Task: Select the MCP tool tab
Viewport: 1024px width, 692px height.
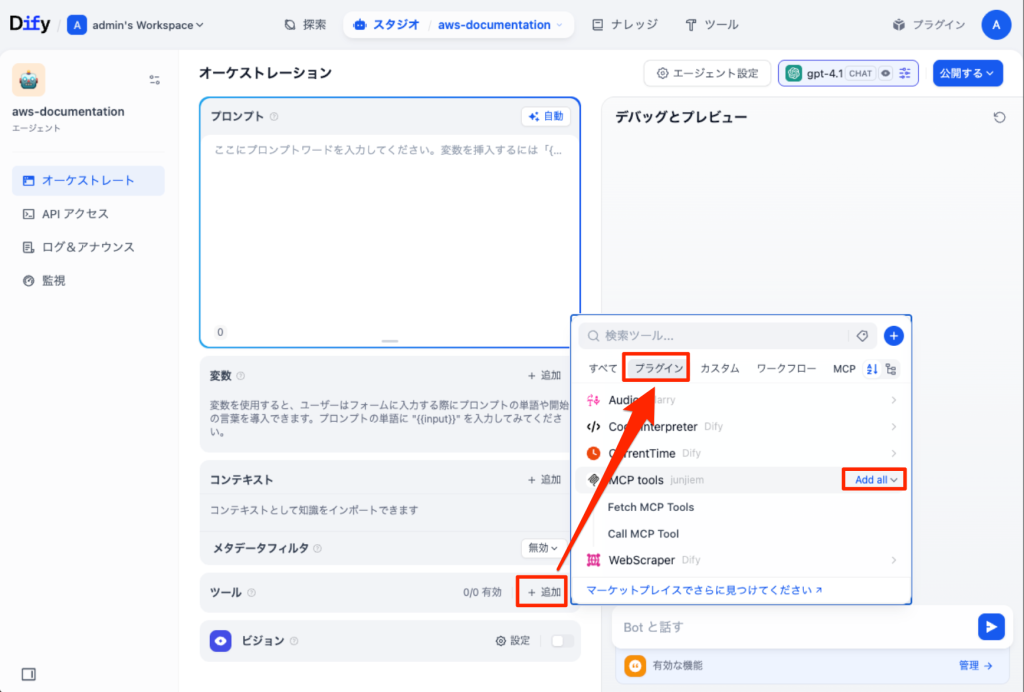Action: [x=844, y=368]
